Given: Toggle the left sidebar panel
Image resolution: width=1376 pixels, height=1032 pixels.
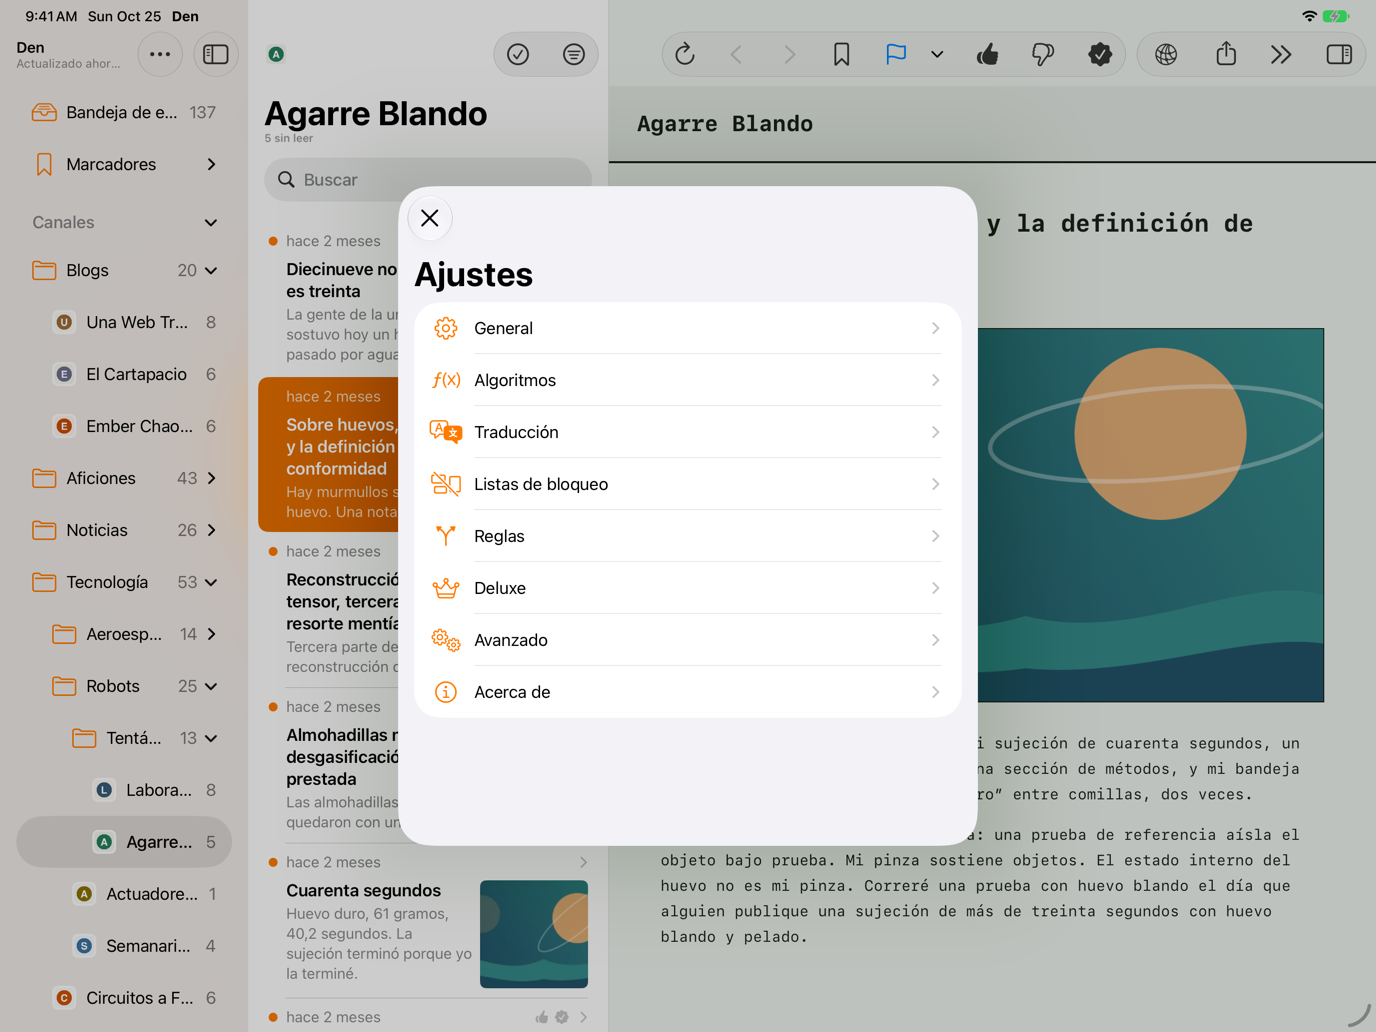Looking at the screenshot, I should (216, 54).
